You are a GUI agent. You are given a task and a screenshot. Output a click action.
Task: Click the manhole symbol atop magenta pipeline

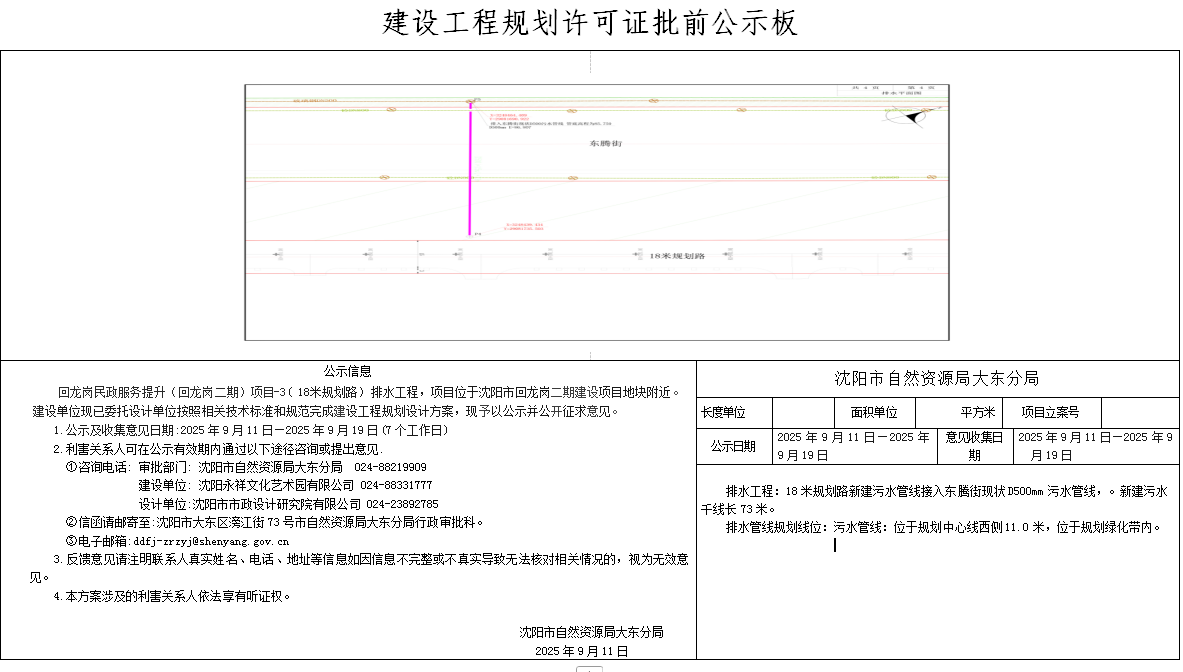click(x=471, y=101)
